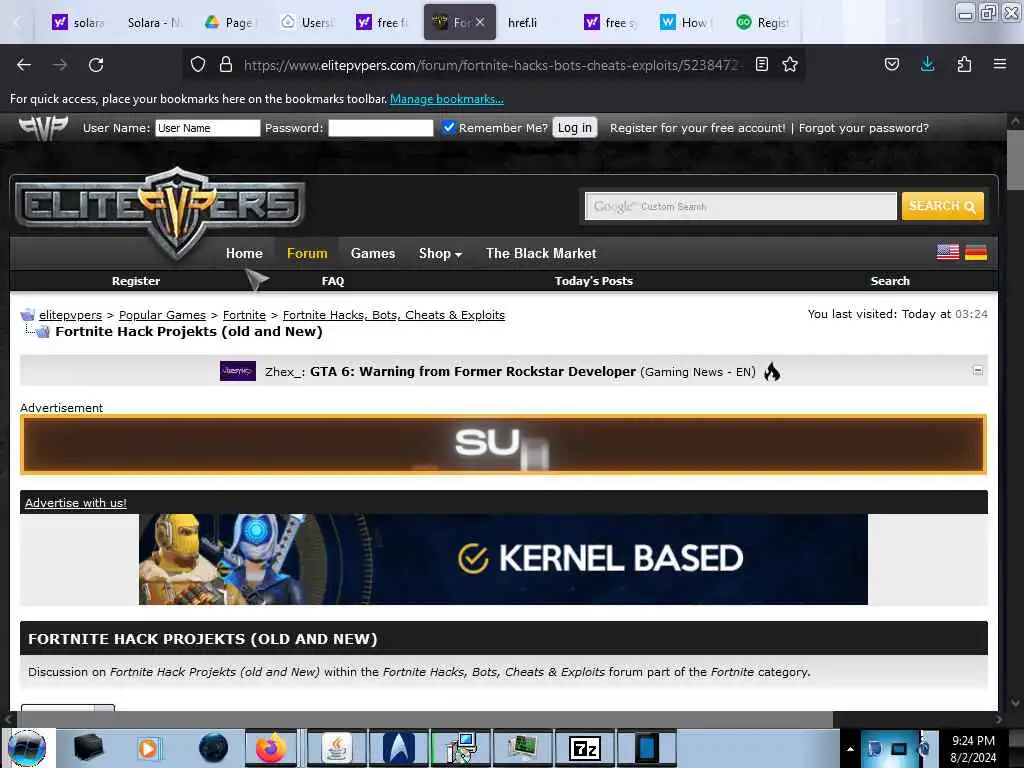Click the small EVP logo beside User Name
This screenshot has height=768, width=1024.
coord(43,128)
